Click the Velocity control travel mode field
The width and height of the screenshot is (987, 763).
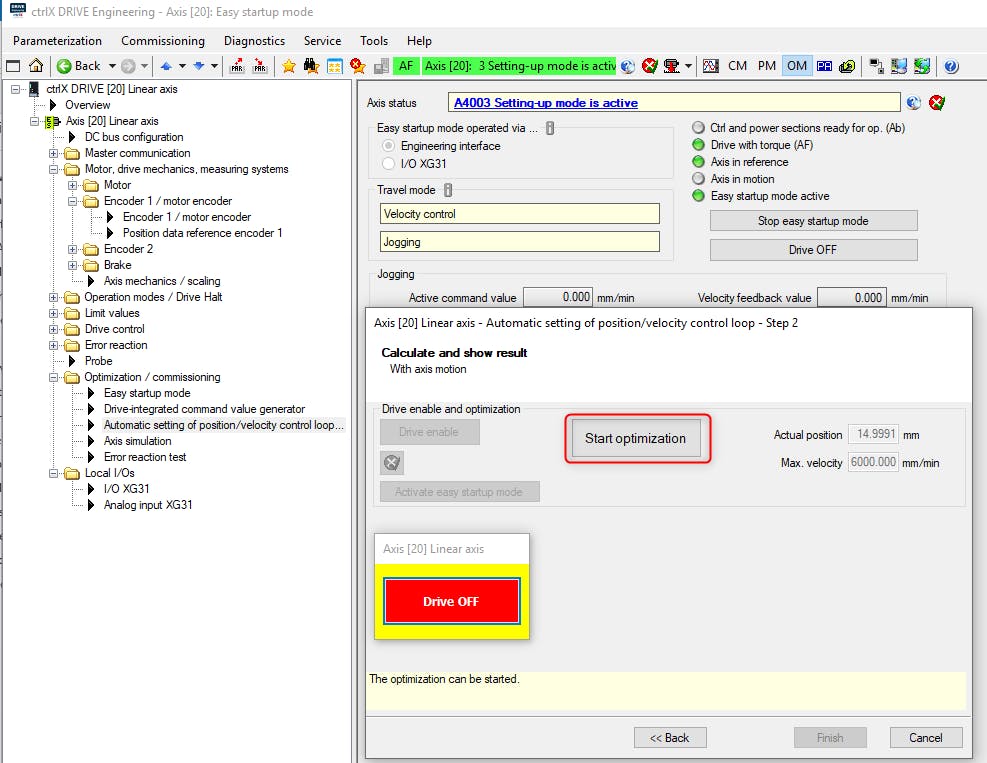[x=520, y=213]
